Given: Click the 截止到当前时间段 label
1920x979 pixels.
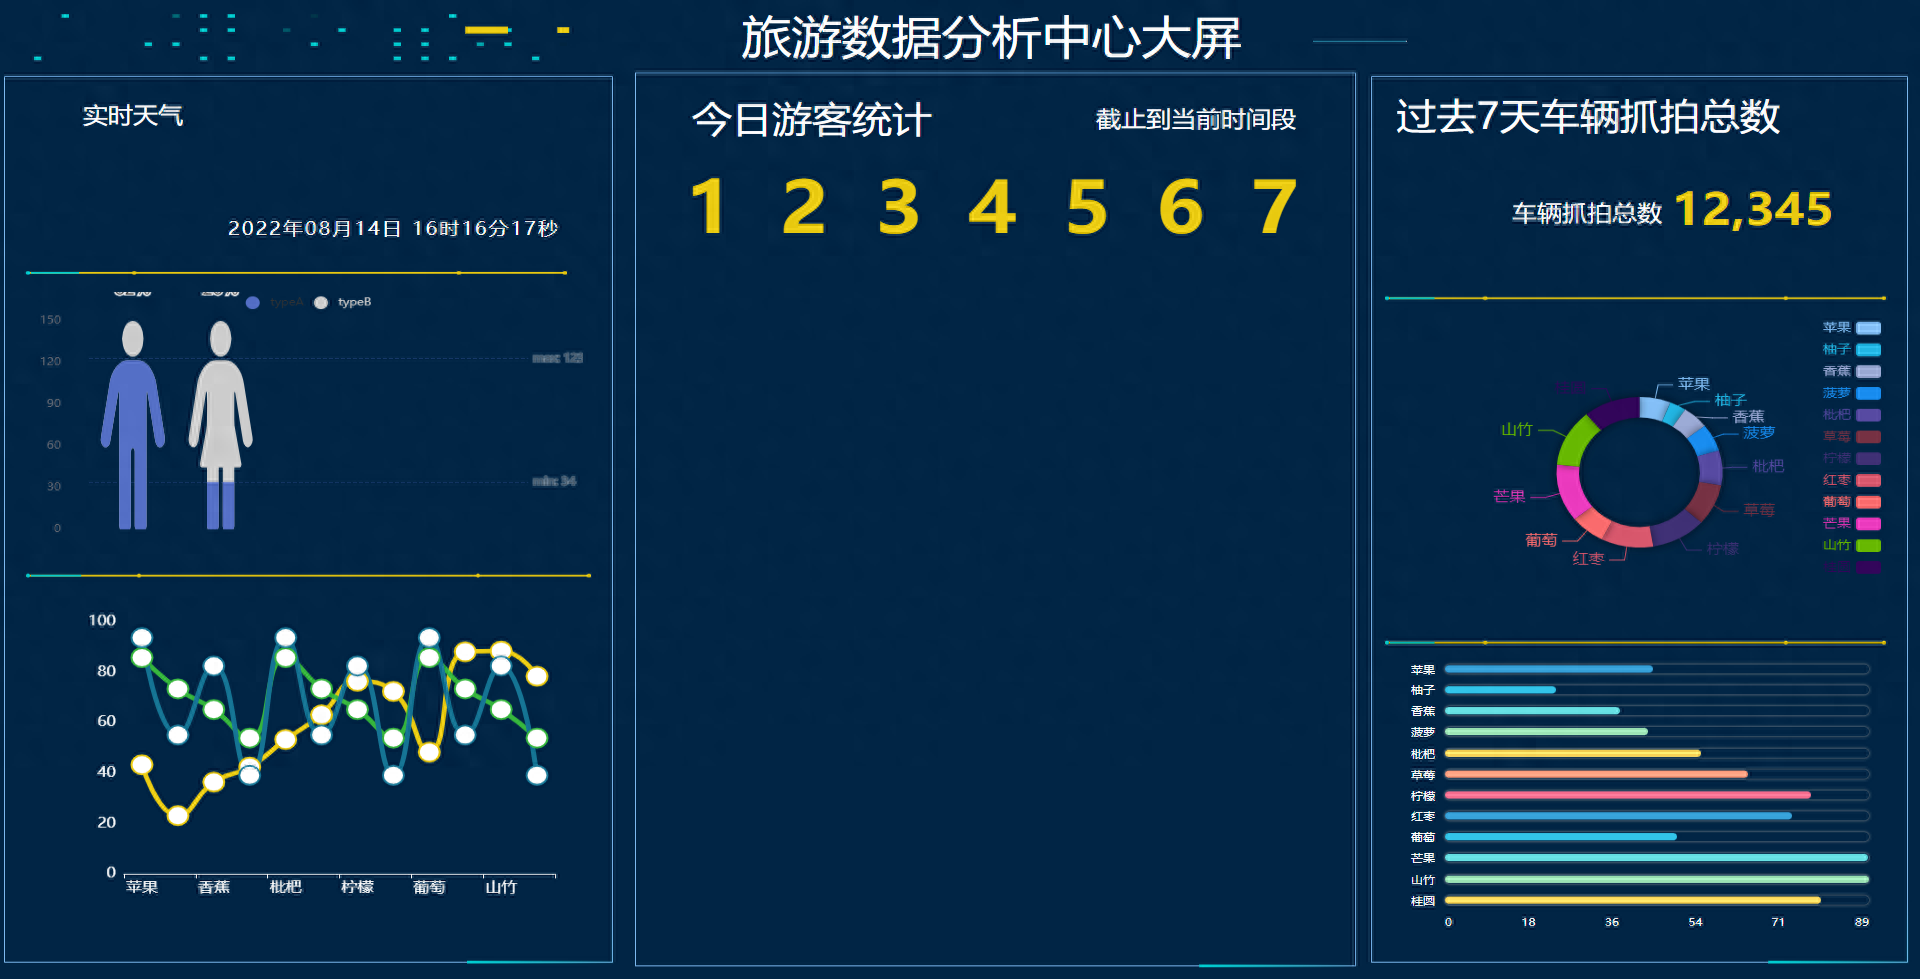Looking at the screenshot, I should click(x=1196, y=120).
